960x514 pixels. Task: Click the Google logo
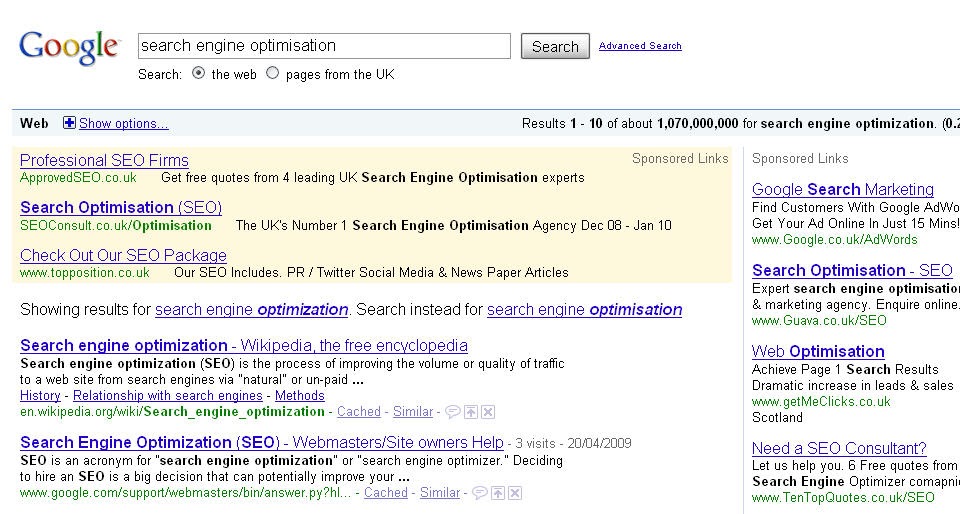click(x=69, y=48)
